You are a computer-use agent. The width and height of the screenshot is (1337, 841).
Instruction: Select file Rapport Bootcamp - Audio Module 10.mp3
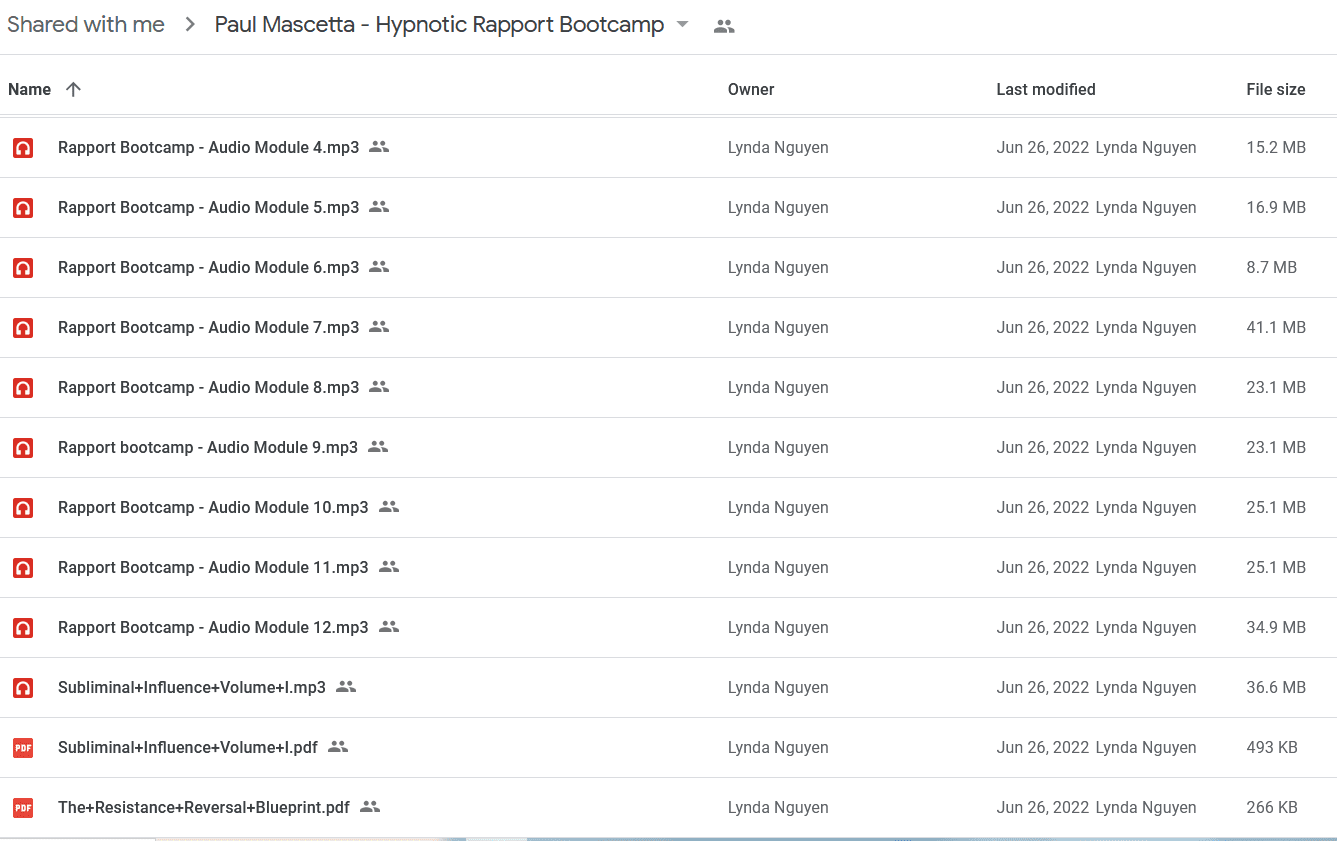(x=213, y=507)
